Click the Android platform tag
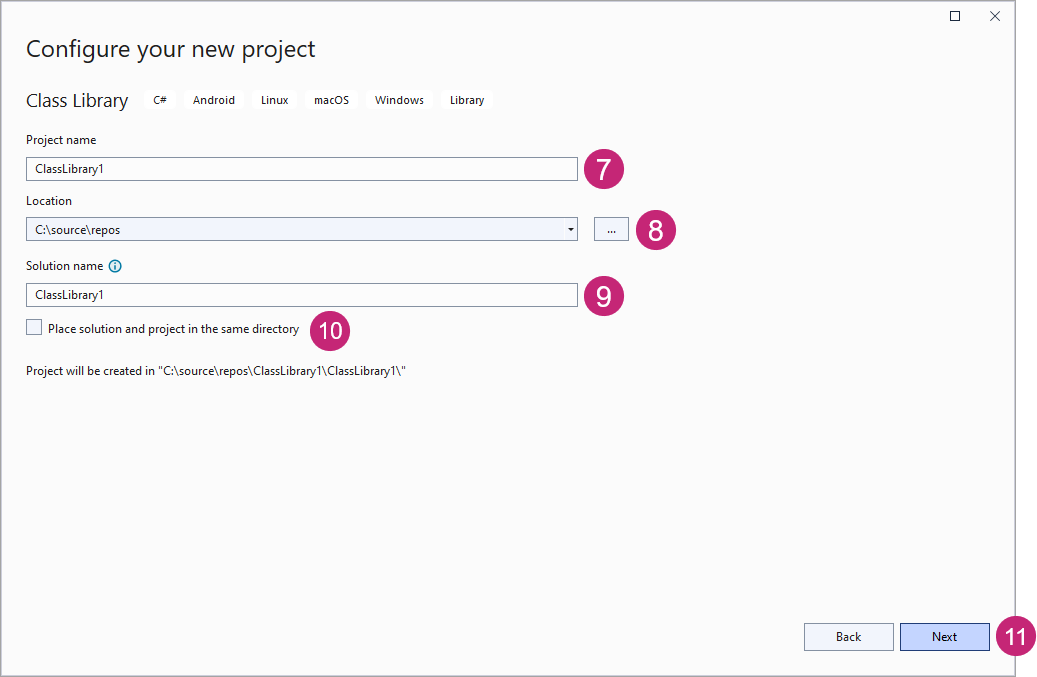This screenshot has height=677, width=1037. pos(214,100)
